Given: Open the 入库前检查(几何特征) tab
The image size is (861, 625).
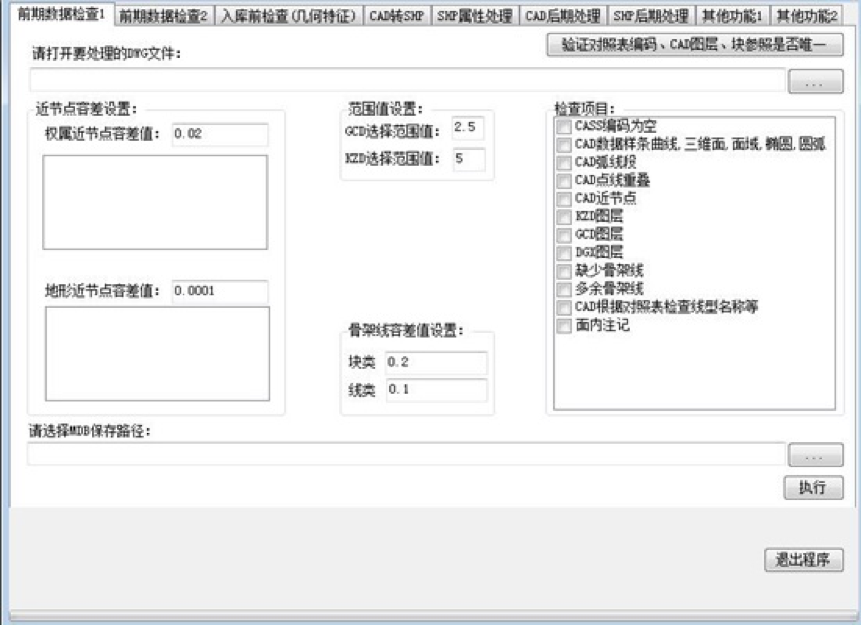Looking at the screenshot, I should click(288, 16).
